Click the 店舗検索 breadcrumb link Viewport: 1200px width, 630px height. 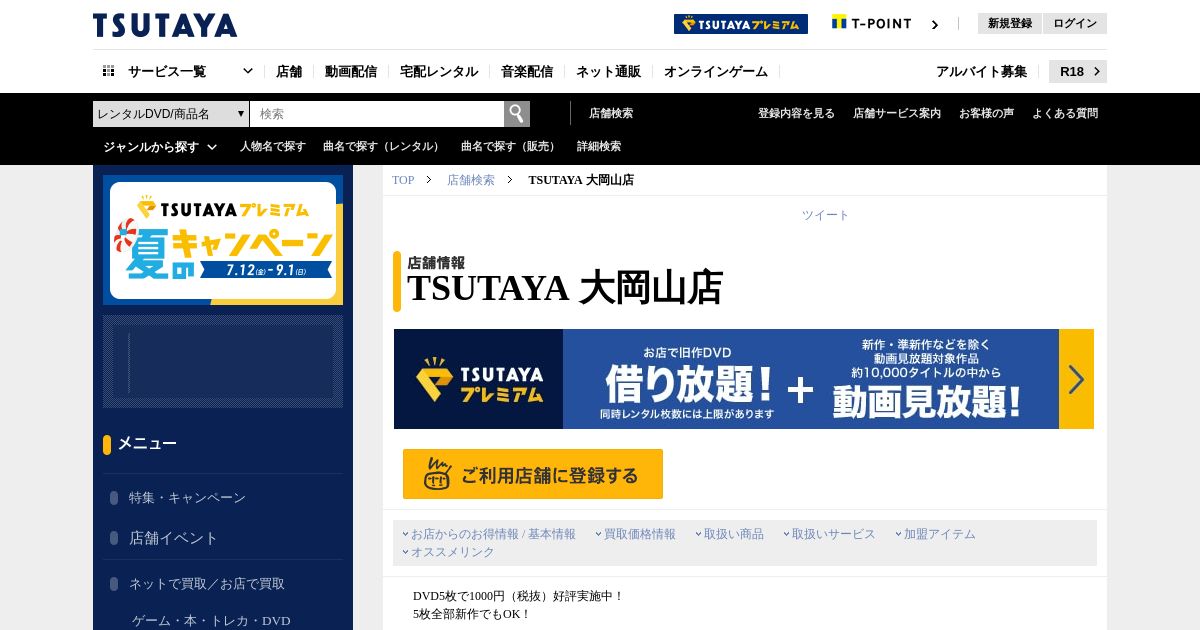(x=471, y=180)
